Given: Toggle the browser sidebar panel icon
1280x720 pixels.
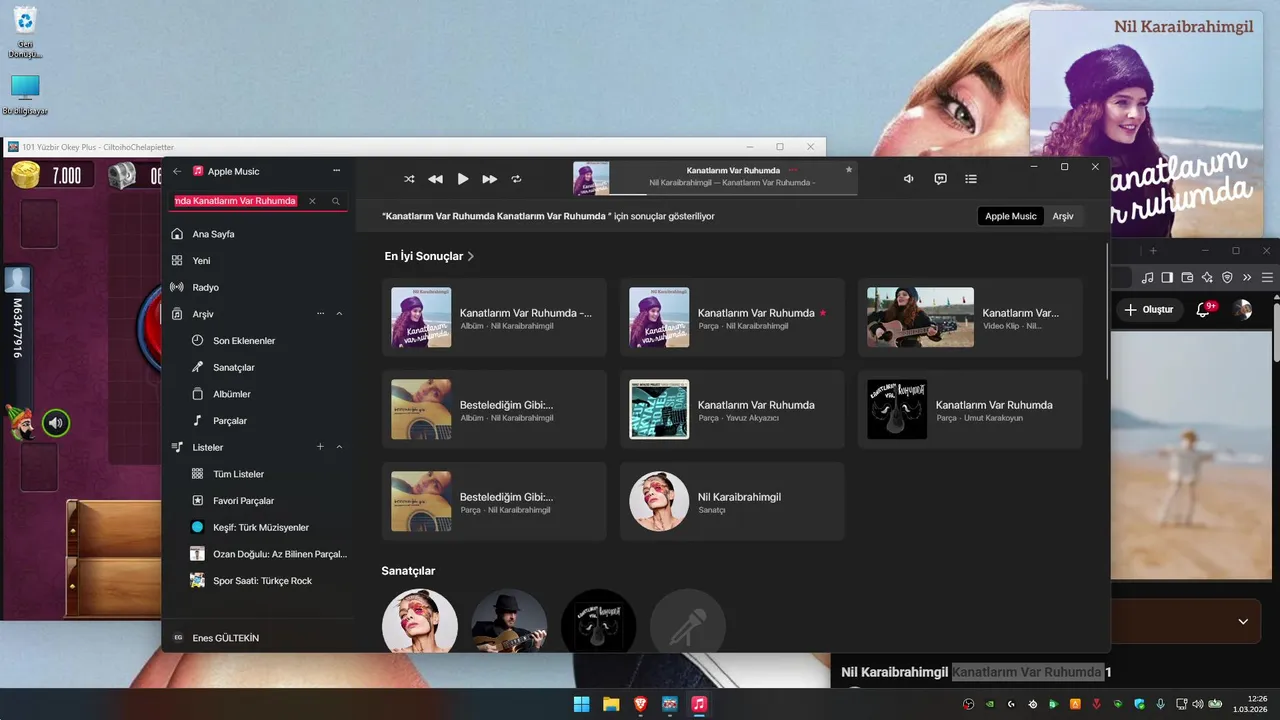Looking at the screenshot, I should pyautogui.click(x=1167, y=277).
